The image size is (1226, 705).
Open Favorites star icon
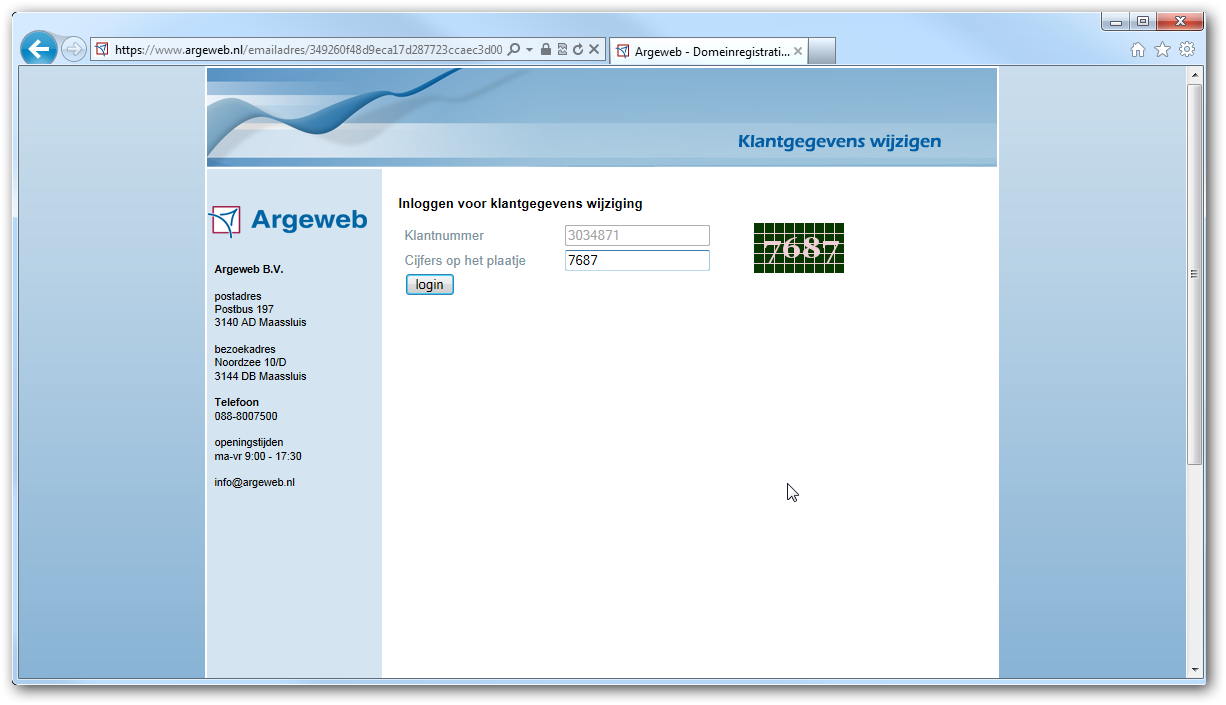tap(1162, 50)
